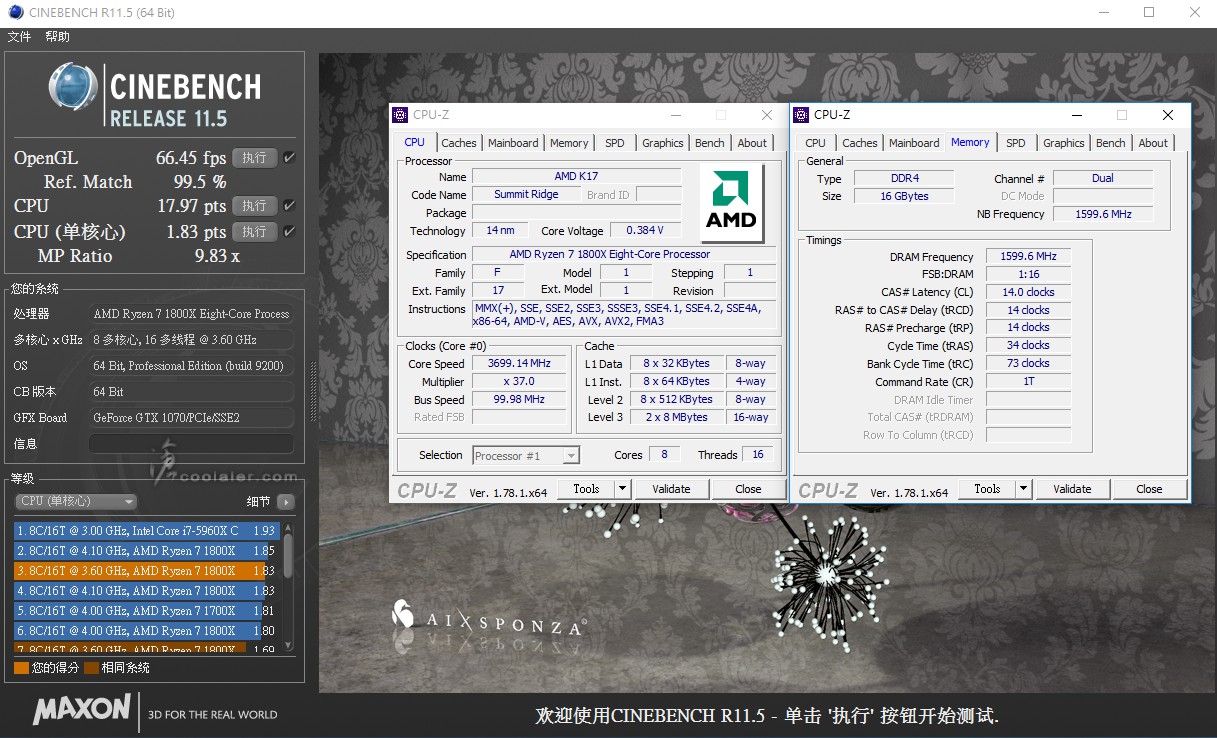Switch to About tab in left CPU-Z

[x=752, y=143]
